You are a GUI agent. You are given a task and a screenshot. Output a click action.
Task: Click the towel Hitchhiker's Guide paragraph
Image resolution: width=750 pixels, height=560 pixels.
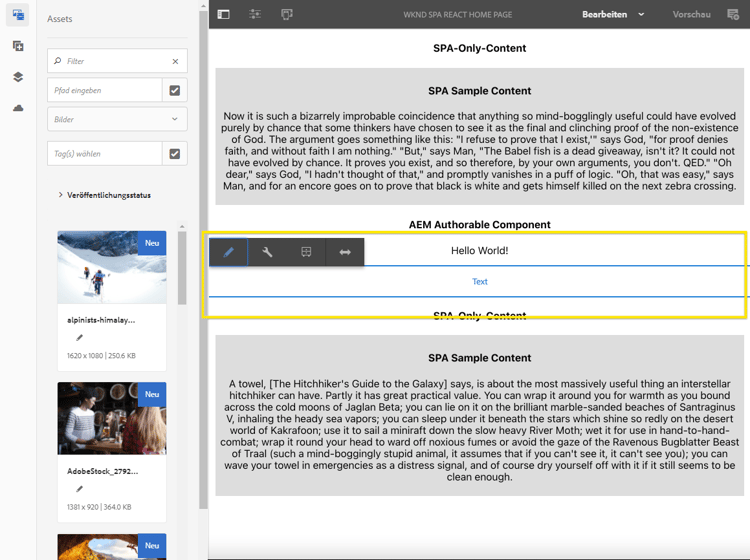479,430
